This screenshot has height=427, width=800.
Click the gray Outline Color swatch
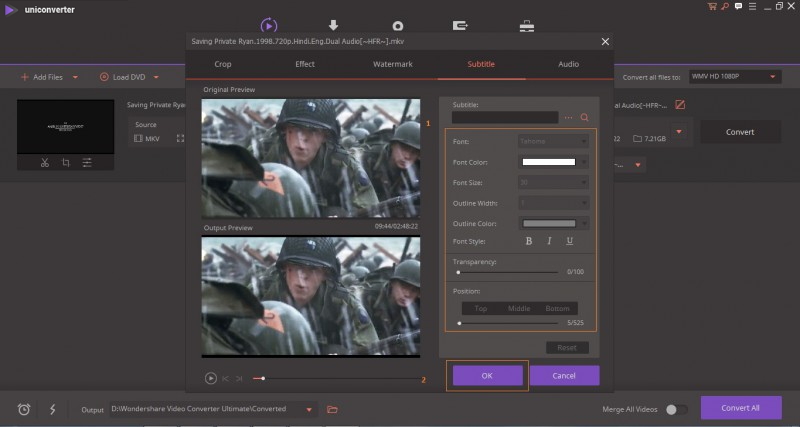(549, 223)
